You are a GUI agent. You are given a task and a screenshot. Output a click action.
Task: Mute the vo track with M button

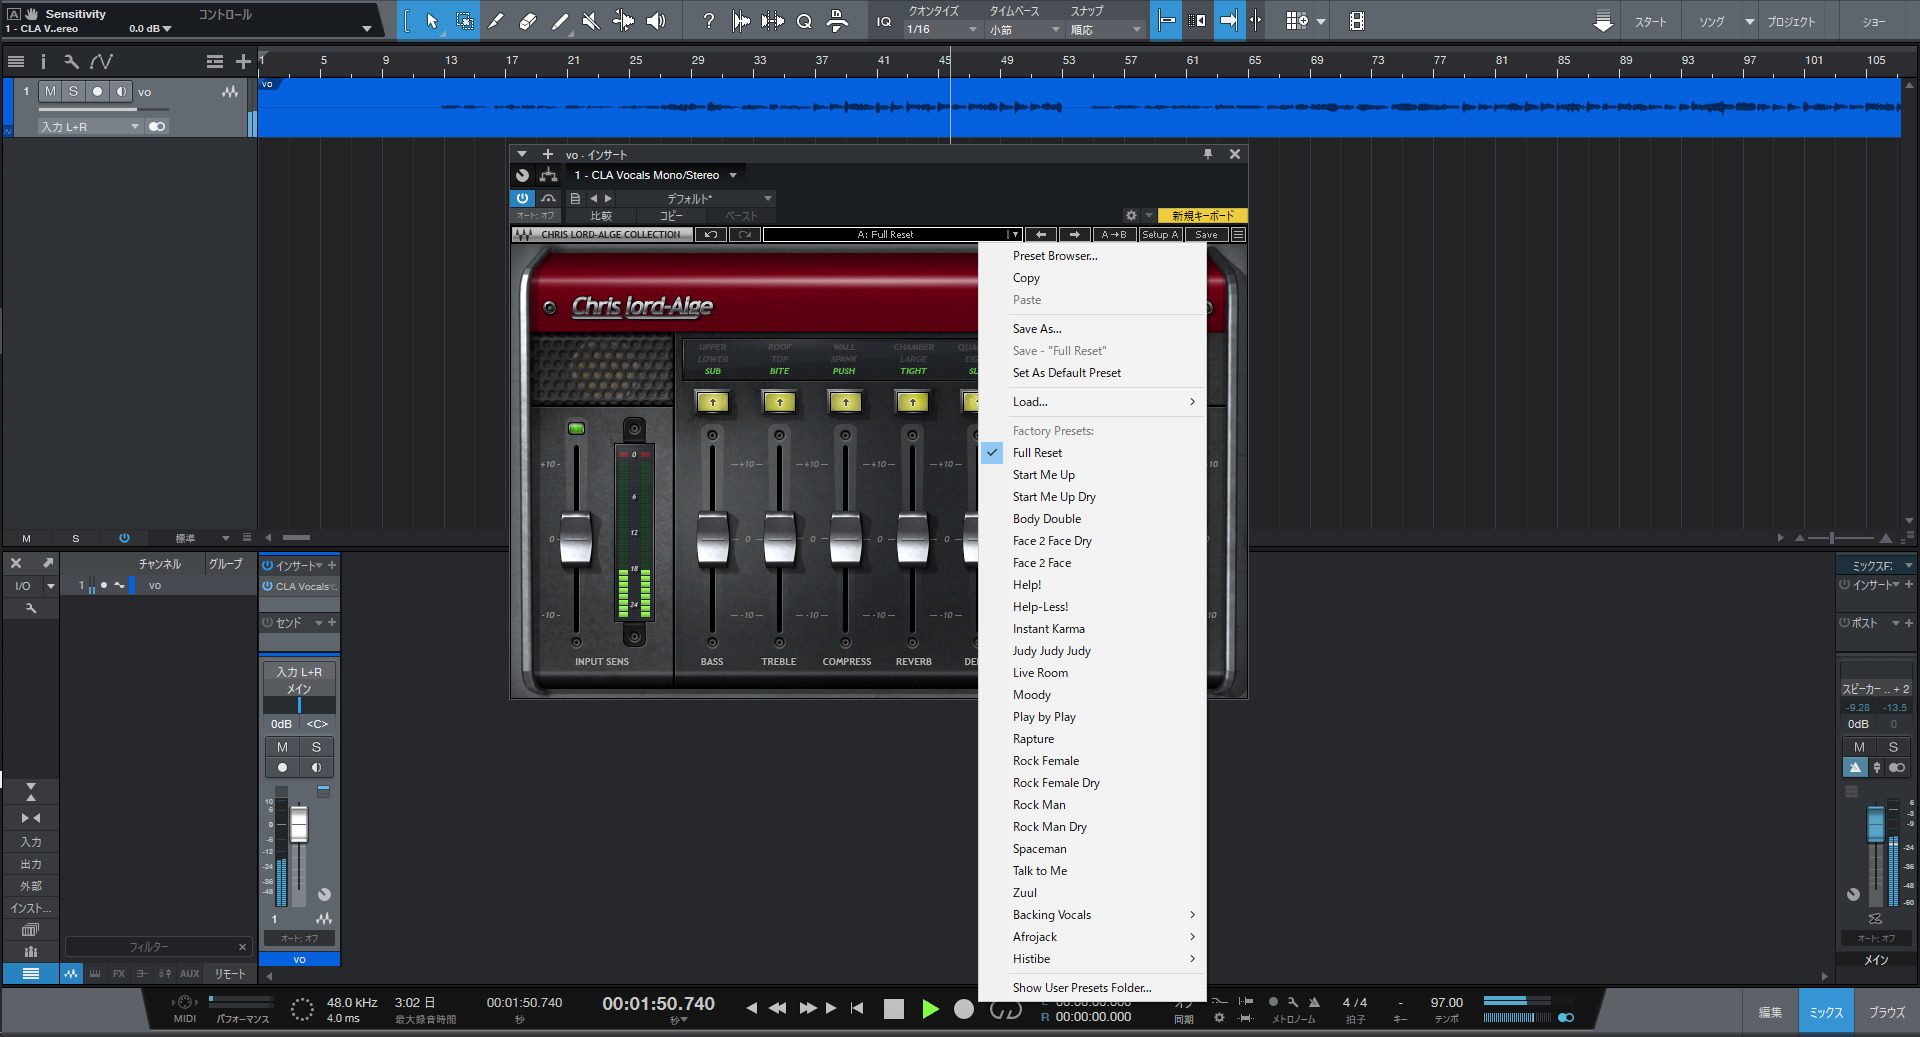[50, 91]
